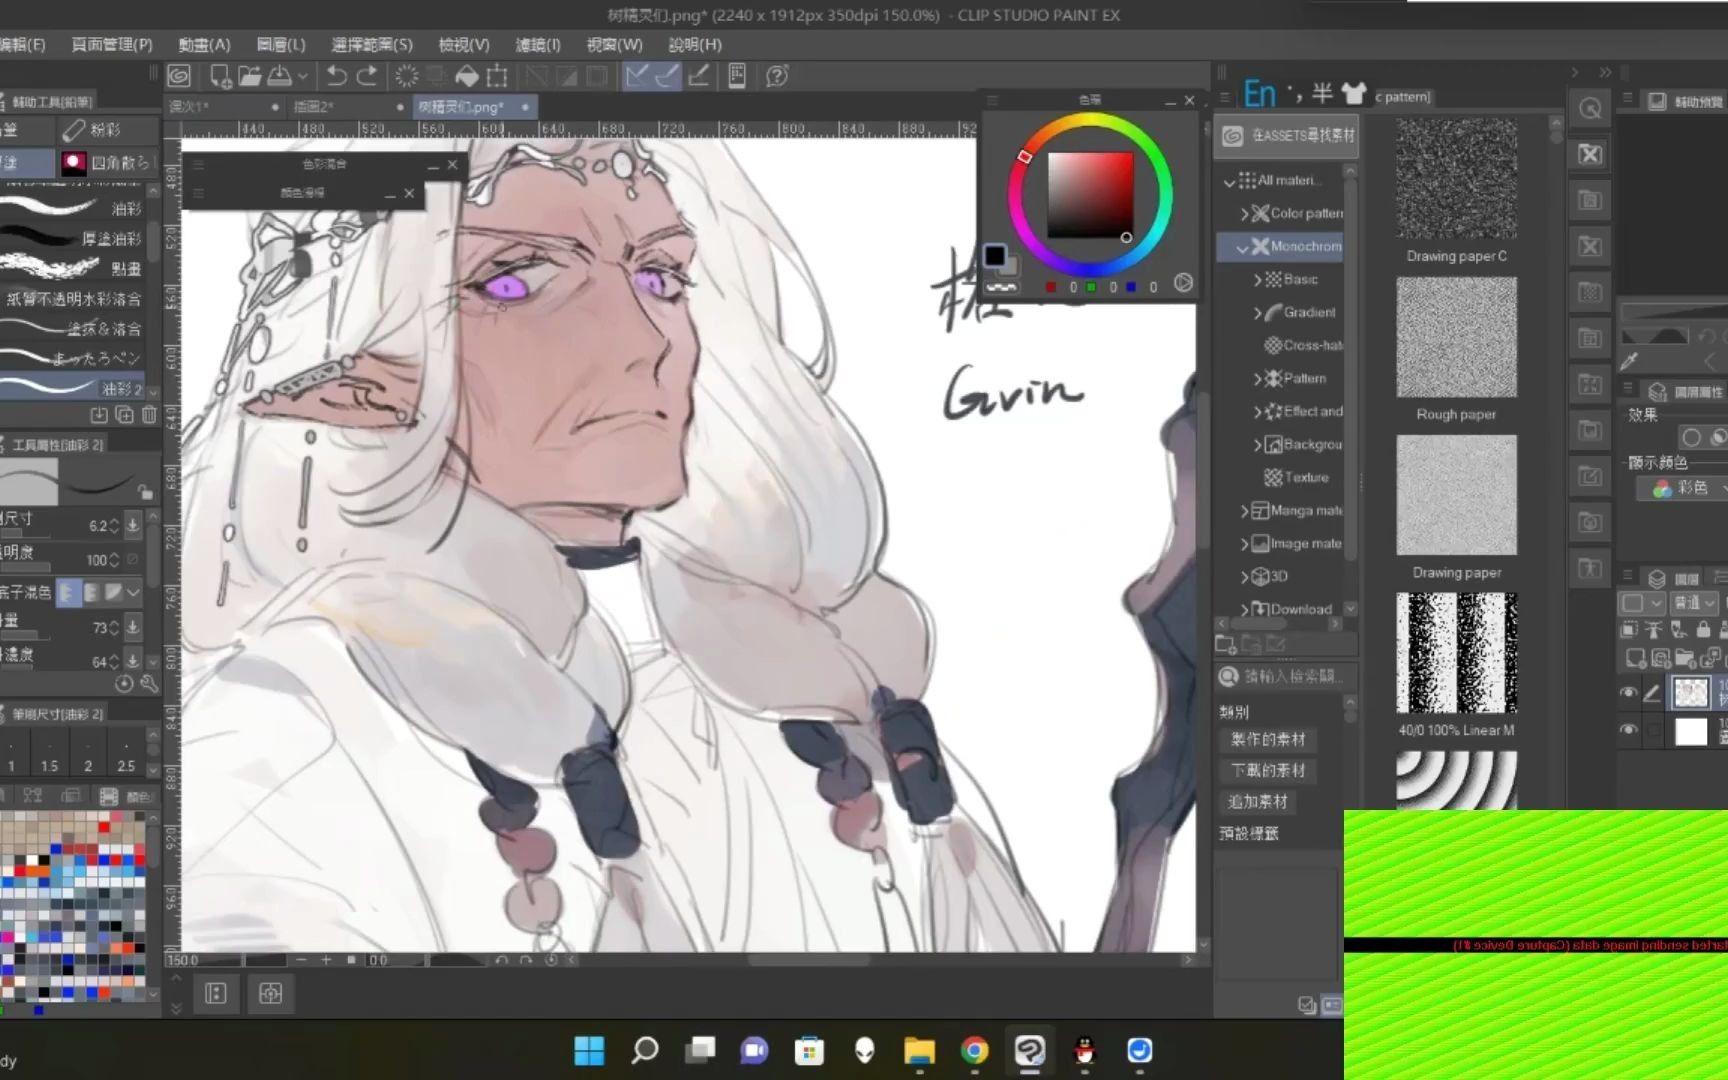Search for materials on ASSETS button
Screen dimensions: 1728x1080
[x=1285, y=135]
